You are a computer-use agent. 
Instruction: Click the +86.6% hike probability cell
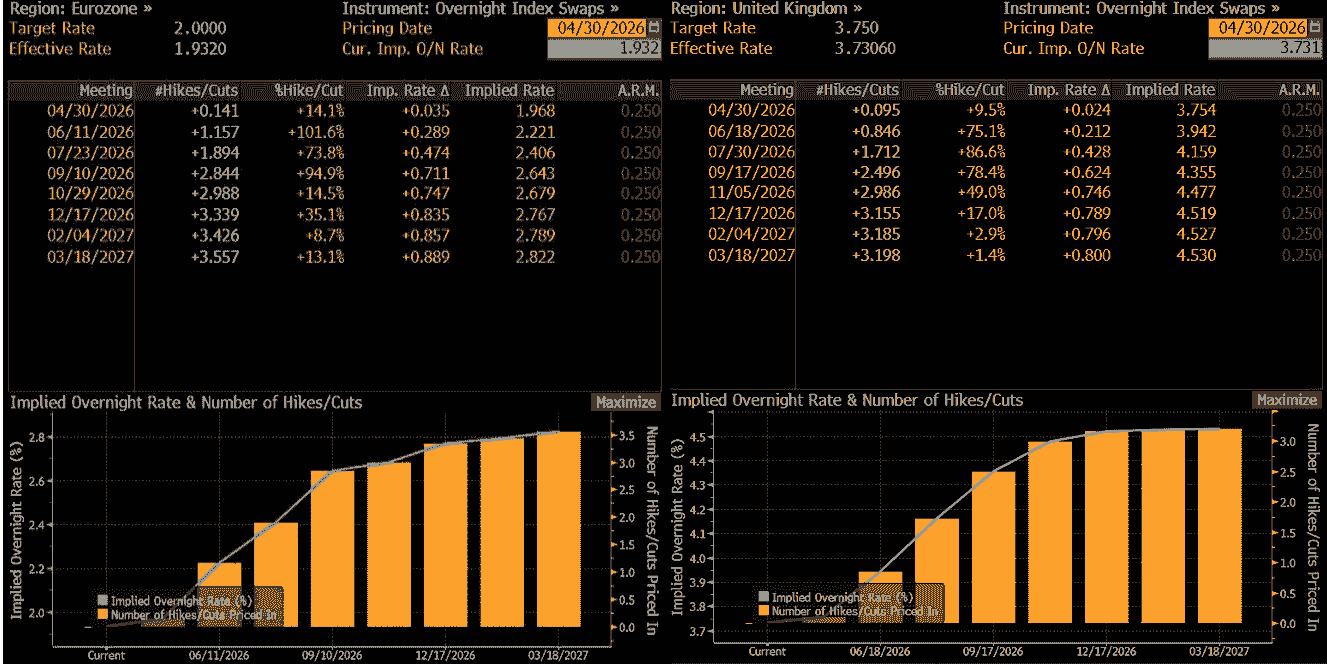pos(981,152)
